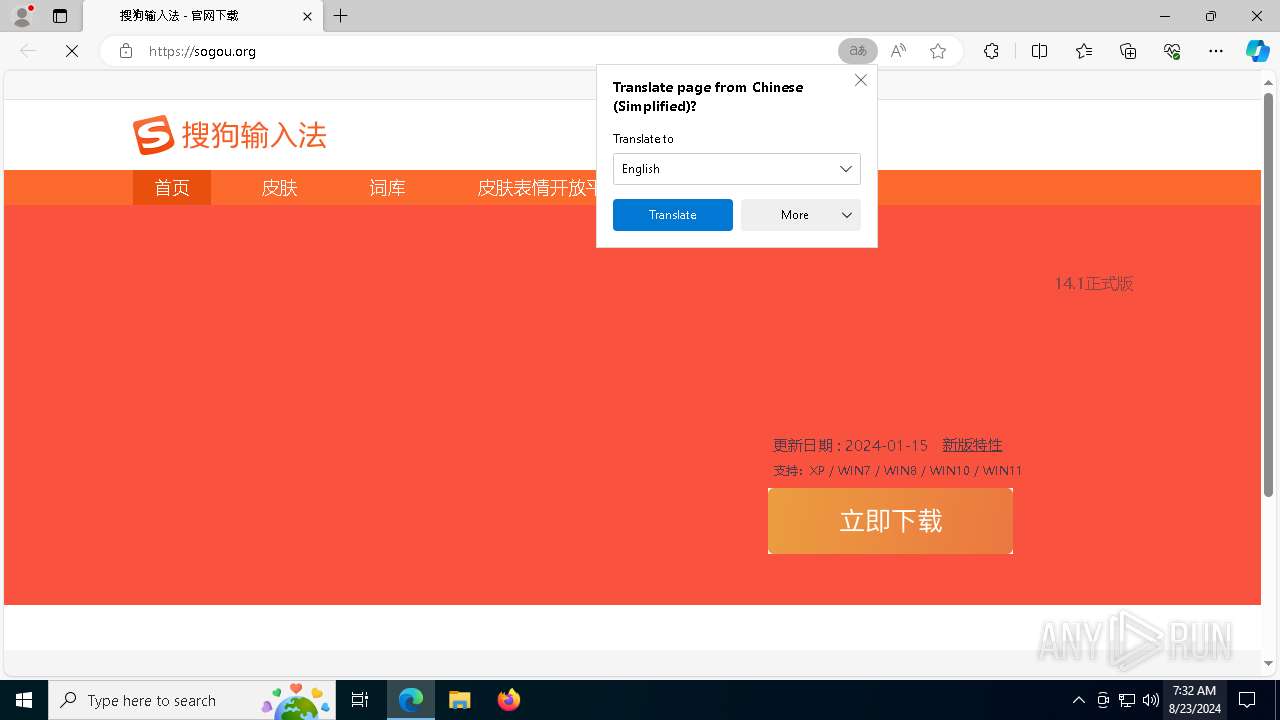Close the Sogou input method tab

[x=307, y=16]
